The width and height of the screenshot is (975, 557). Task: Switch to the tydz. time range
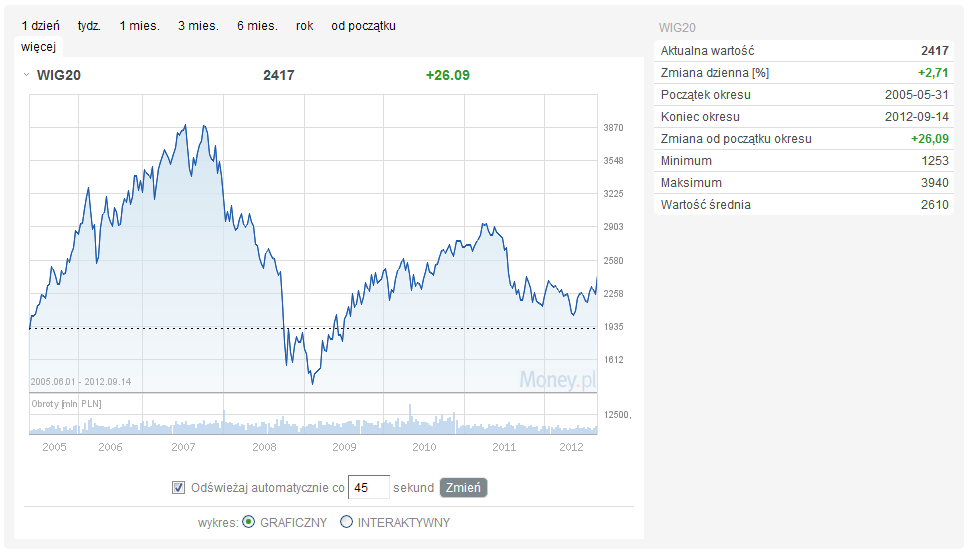tap(90, 26)
